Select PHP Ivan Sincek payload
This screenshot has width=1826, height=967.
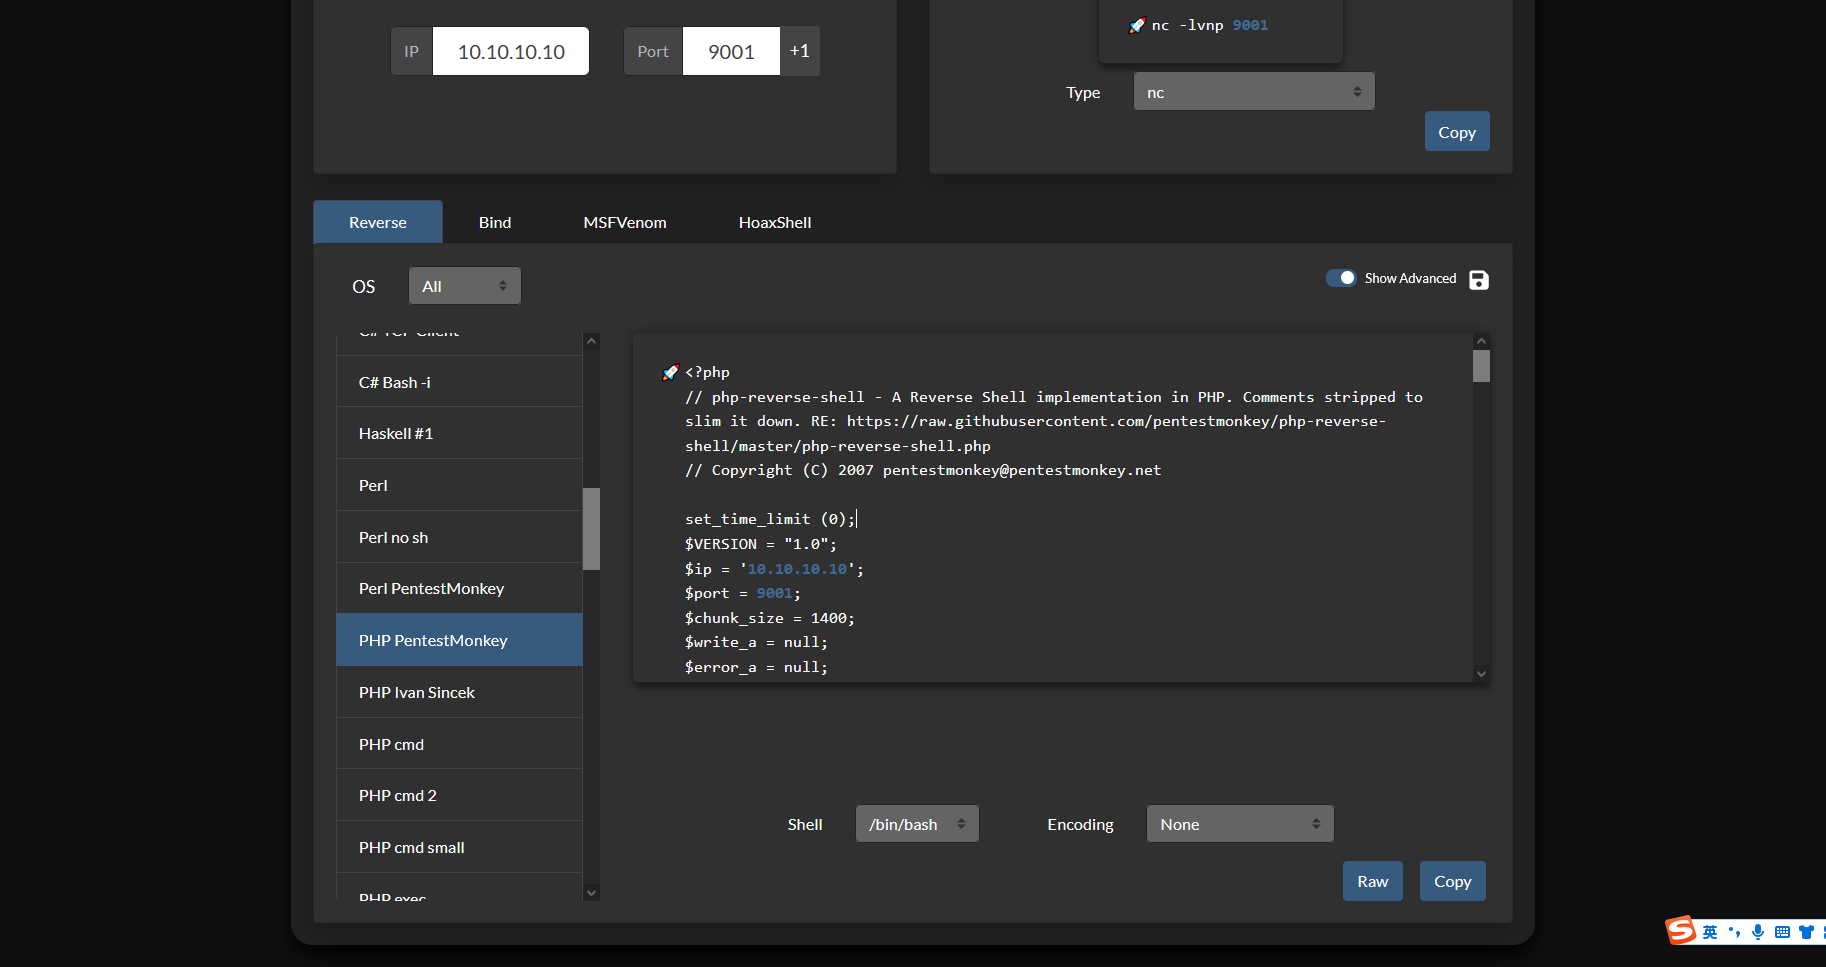click(459, 692)
